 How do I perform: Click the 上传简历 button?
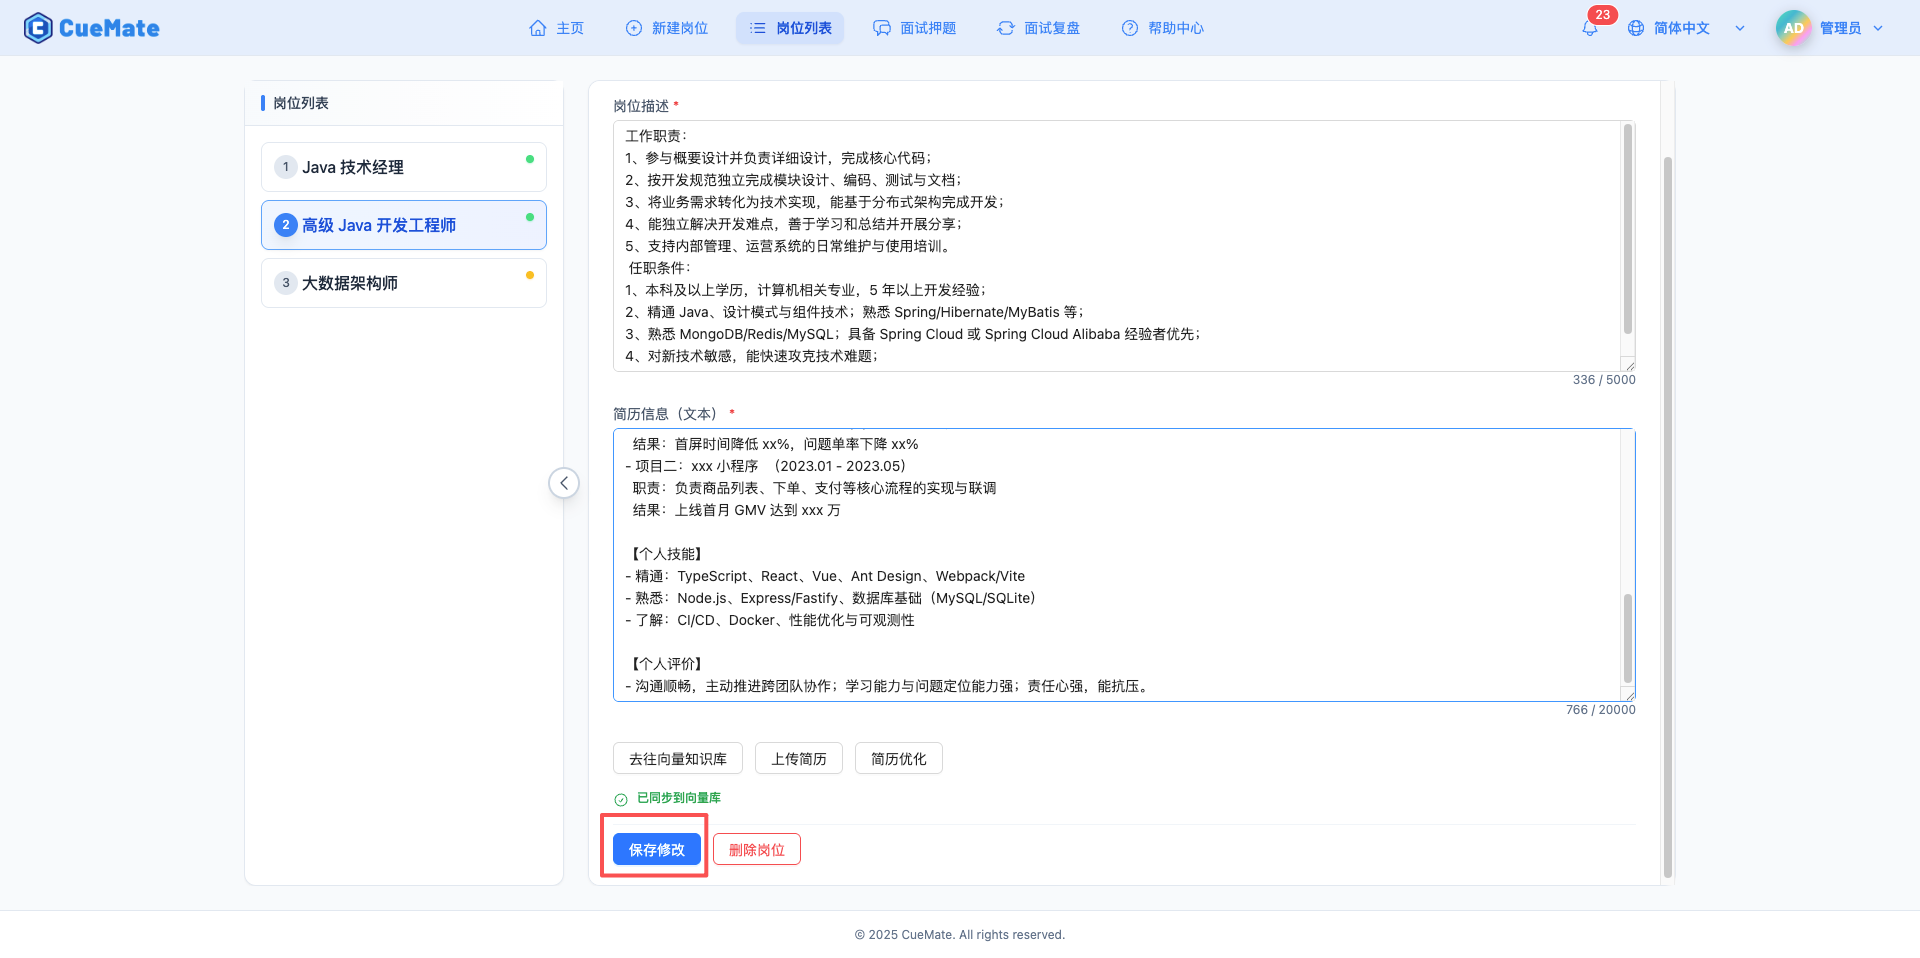pos(798,759)
